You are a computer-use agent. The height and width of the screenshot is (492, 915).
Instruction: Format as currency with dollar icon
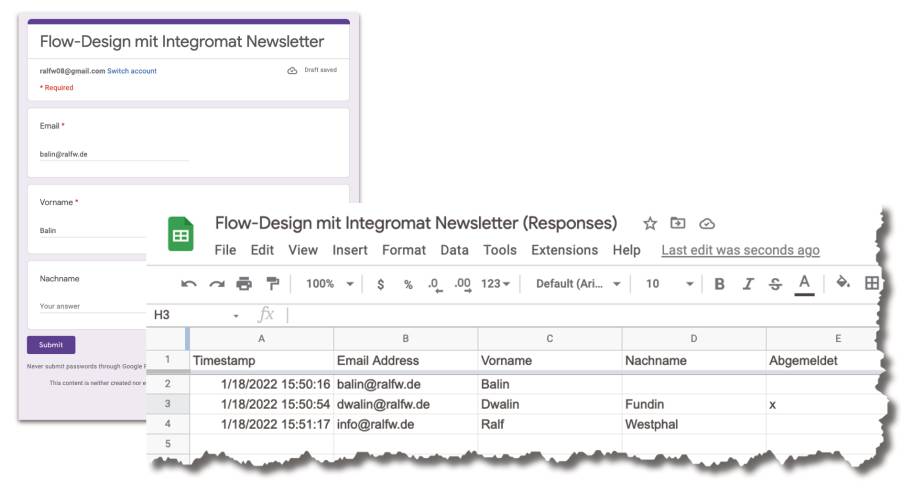tap(380, 284)
